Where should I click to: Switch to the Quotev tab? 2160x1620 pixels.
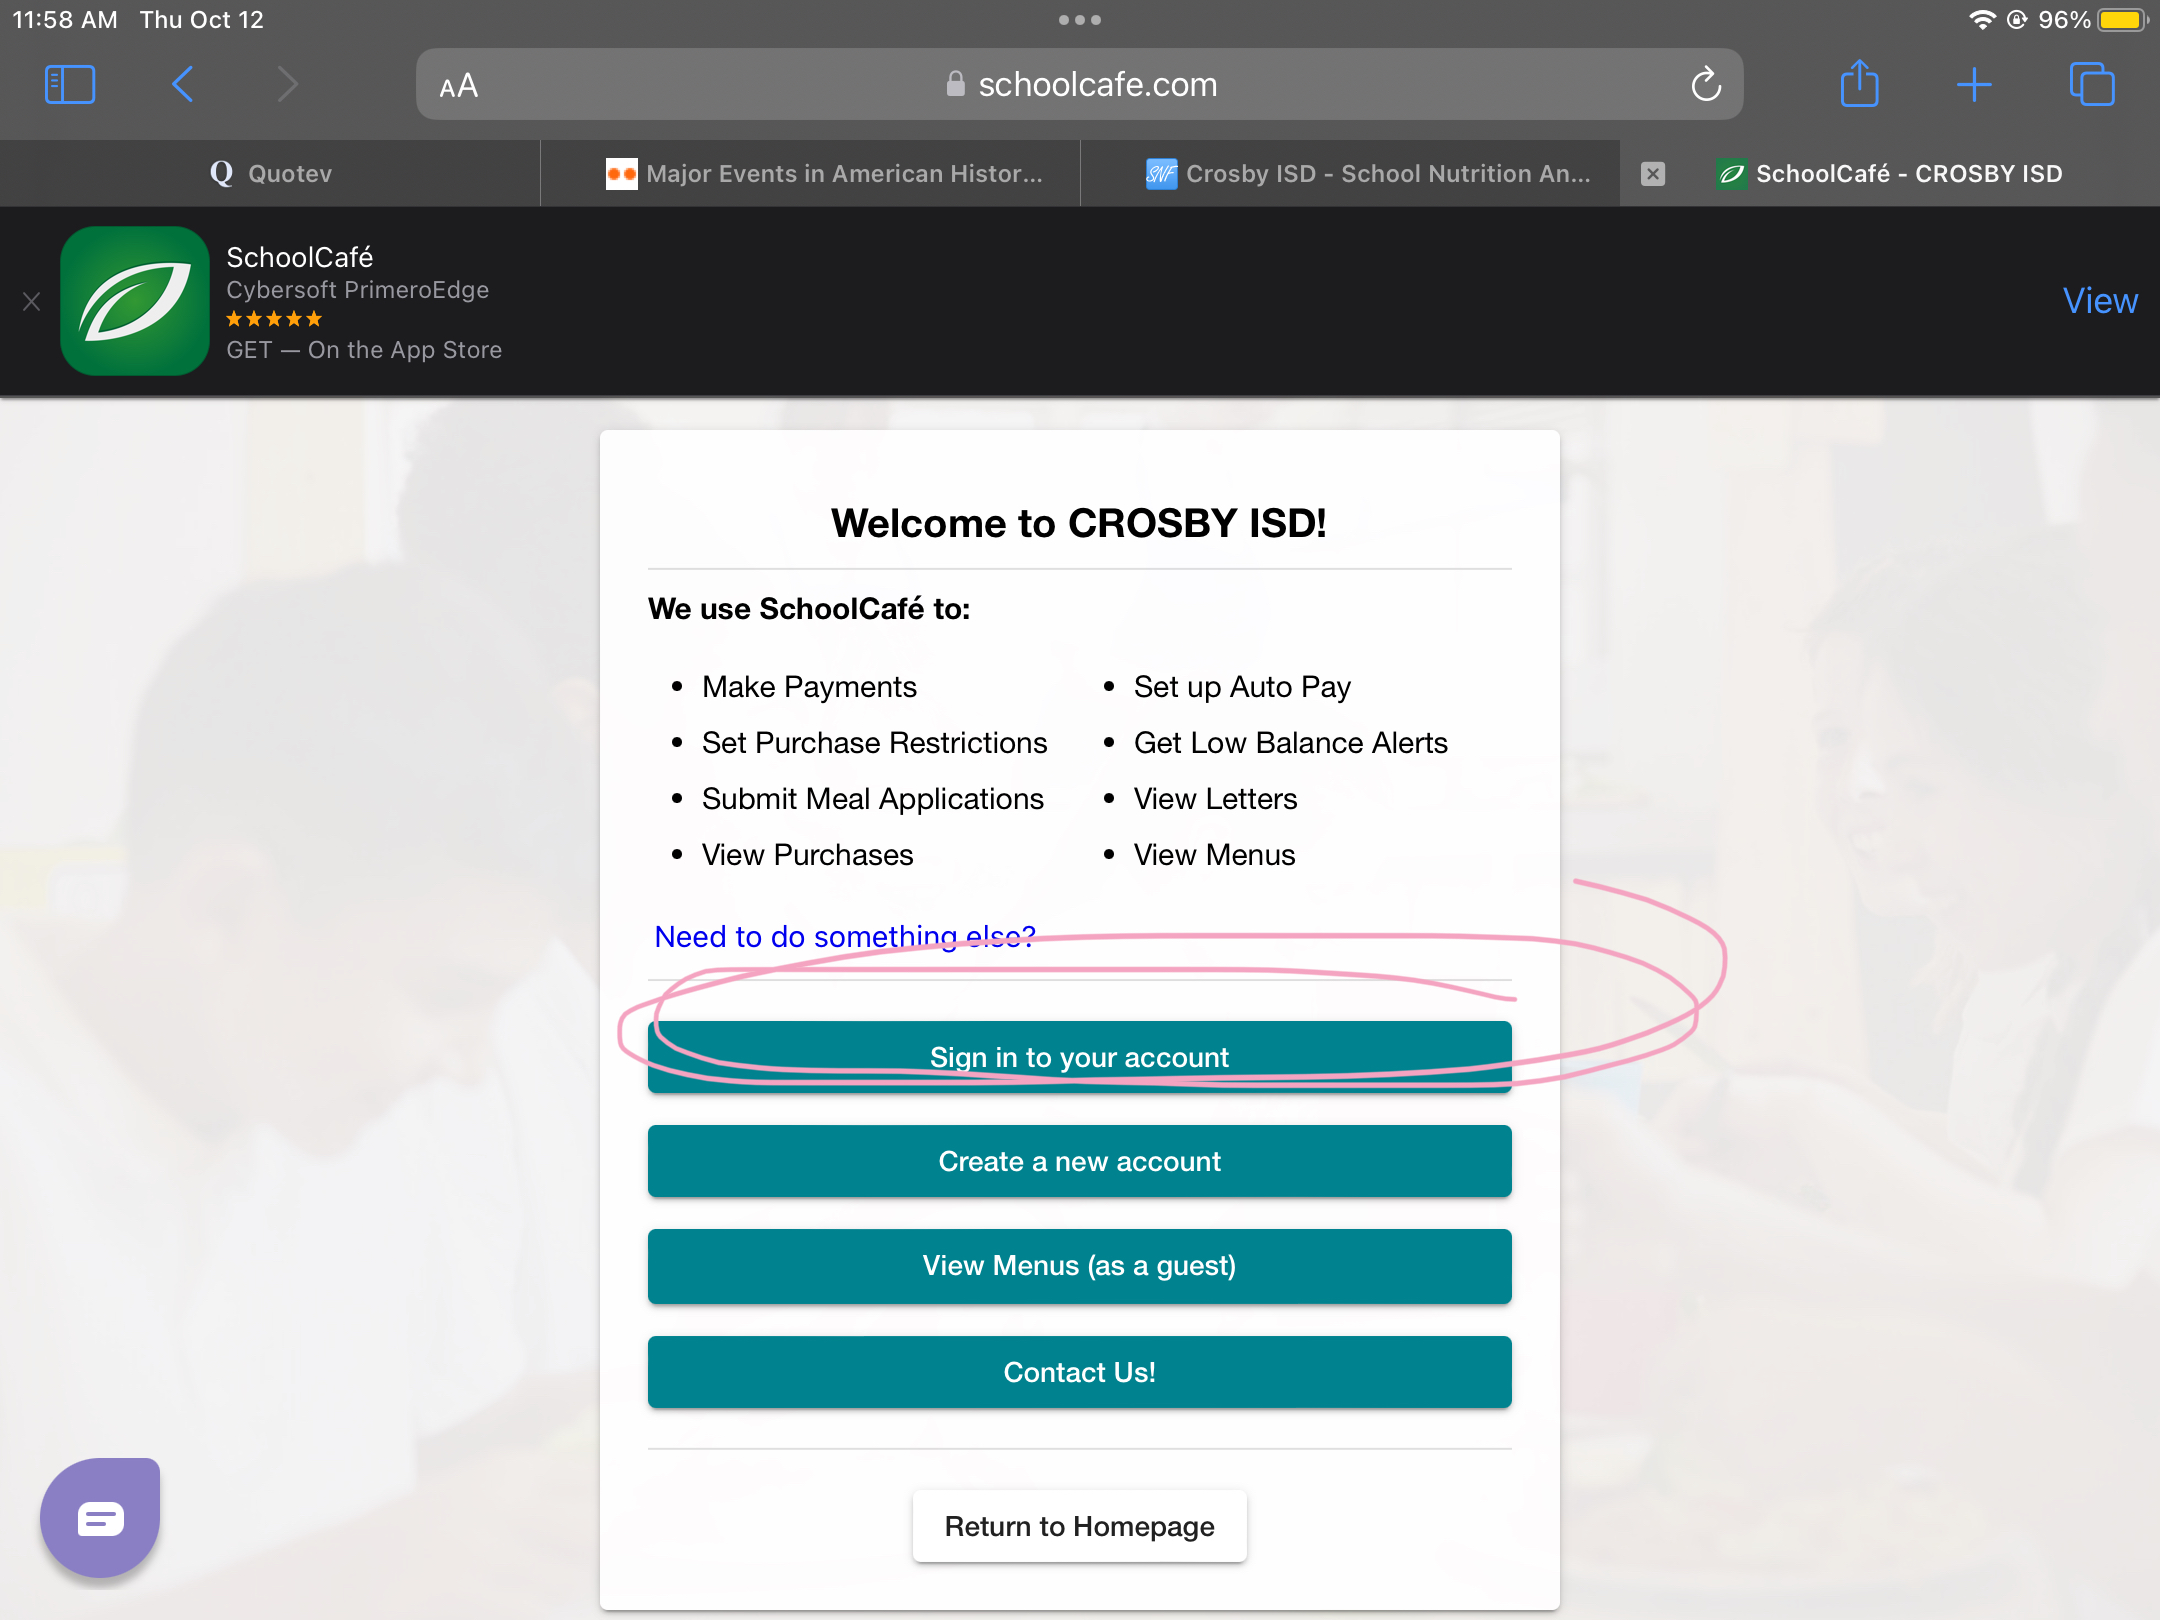coord(270,174)
